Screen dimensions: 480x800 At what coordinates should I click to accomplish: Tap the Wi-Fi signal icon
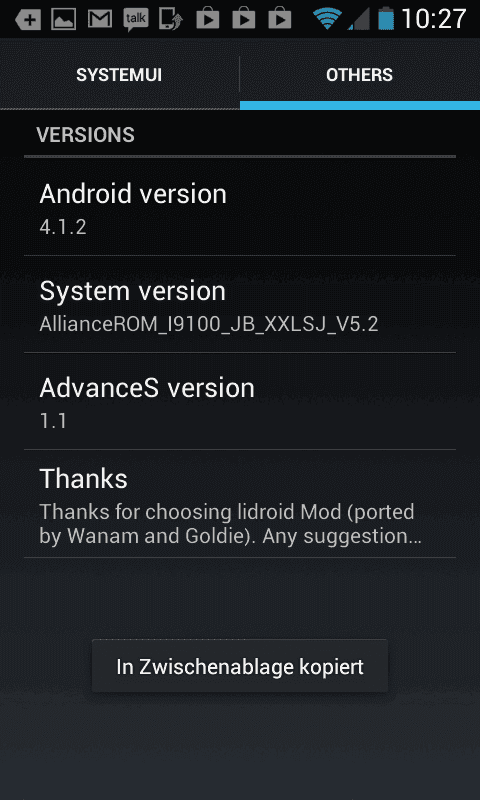point(327,19)
